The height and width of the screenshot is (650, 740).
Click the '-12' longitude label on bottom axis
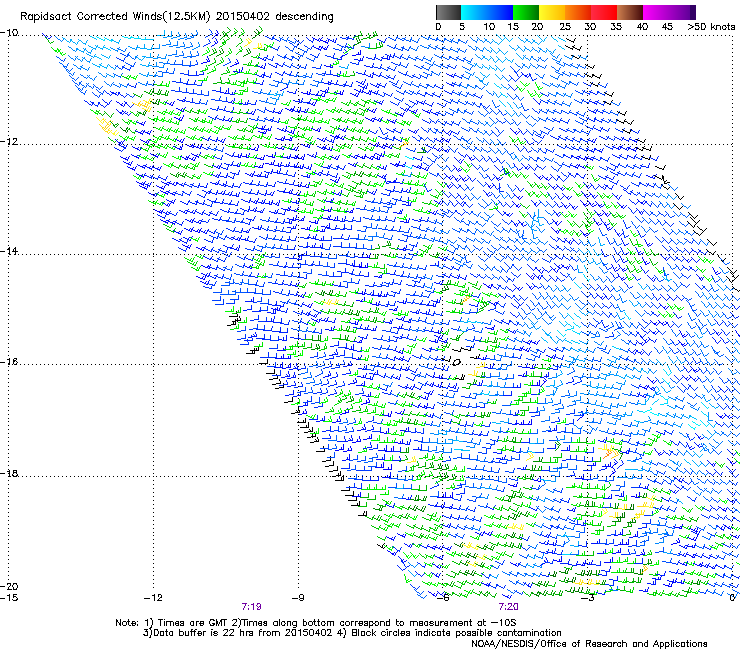tap(153, 598)
